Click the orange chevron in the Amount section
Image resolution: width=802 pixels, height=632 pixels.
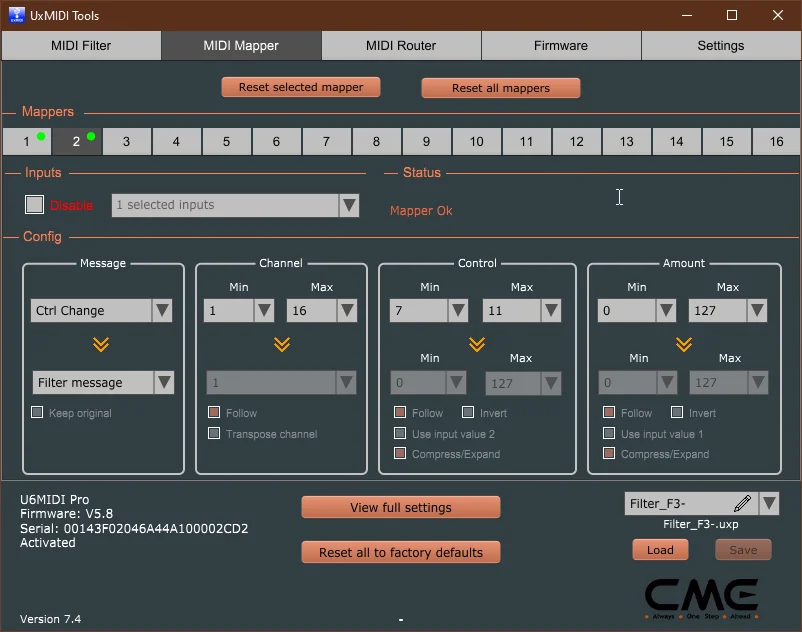[684, 345]
